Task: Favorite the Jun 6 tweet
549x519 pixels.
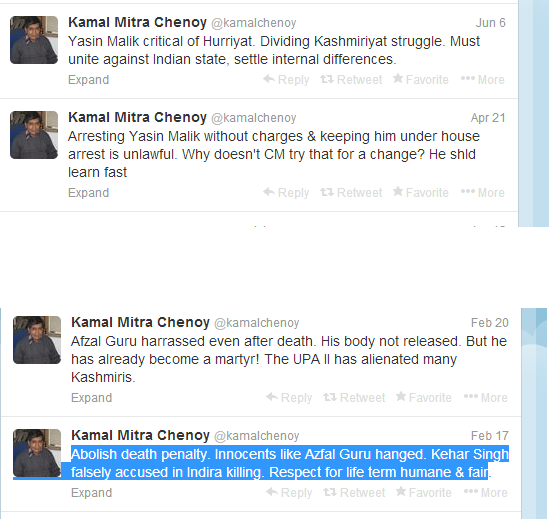Action: (x=421, y=80)
